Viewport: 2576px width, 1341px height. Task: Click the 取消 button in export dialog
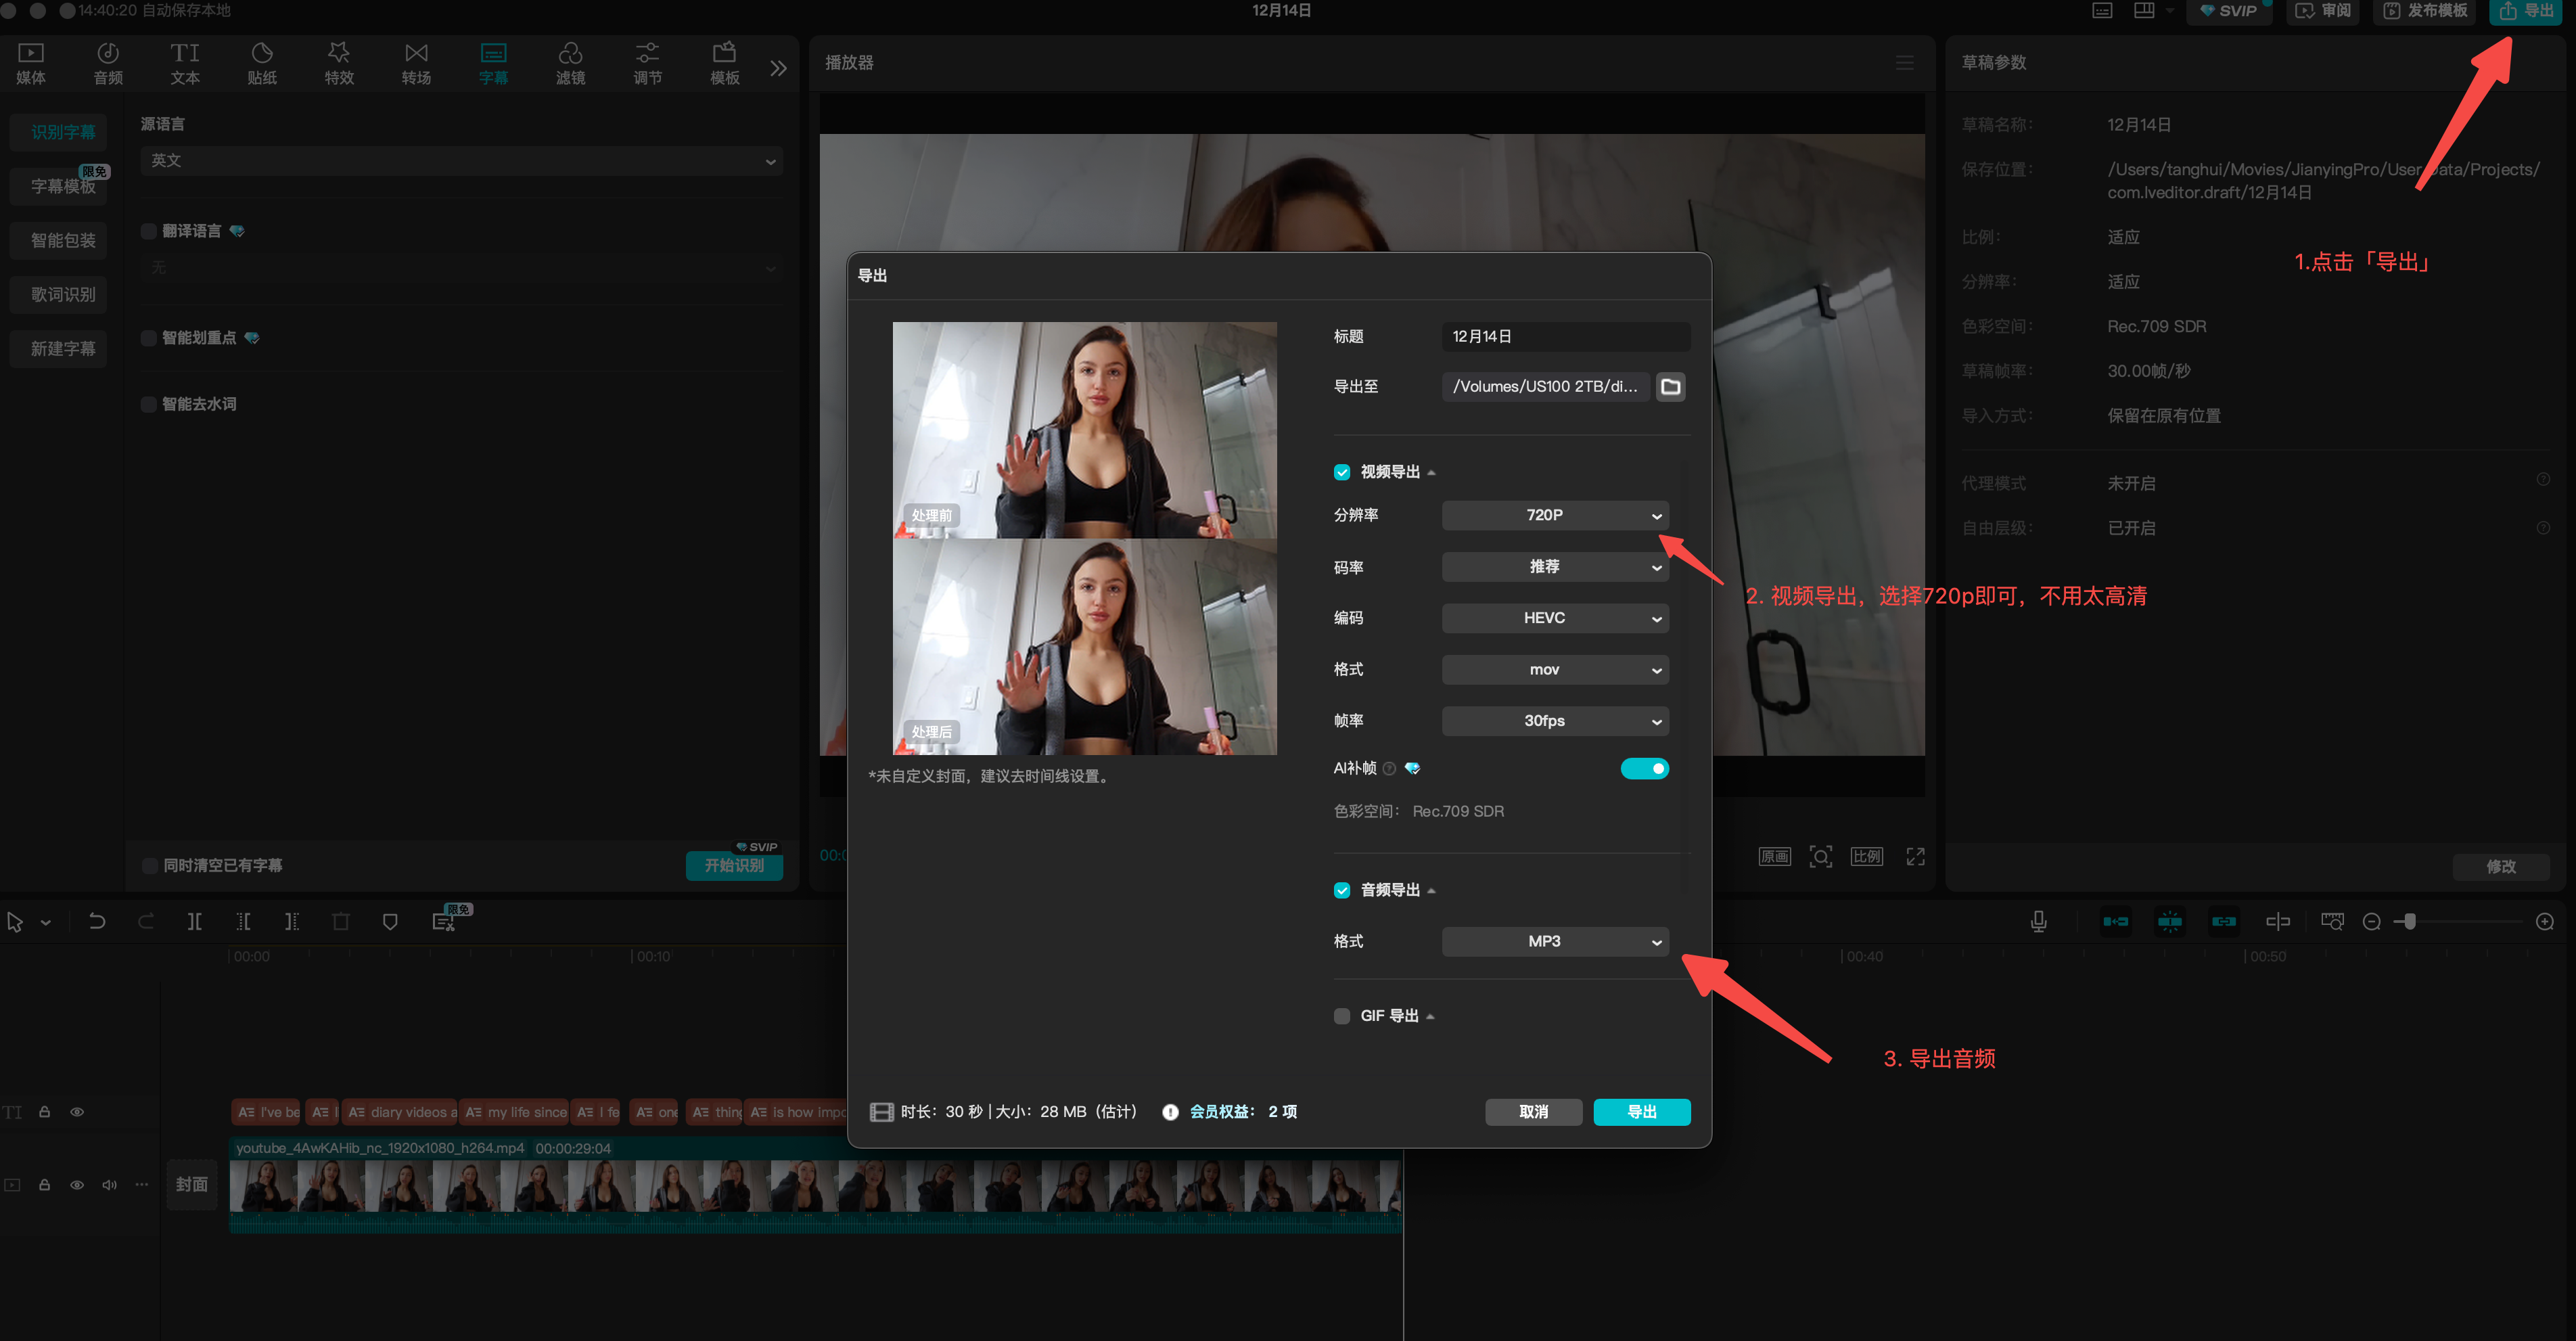coord(1533,1112)
